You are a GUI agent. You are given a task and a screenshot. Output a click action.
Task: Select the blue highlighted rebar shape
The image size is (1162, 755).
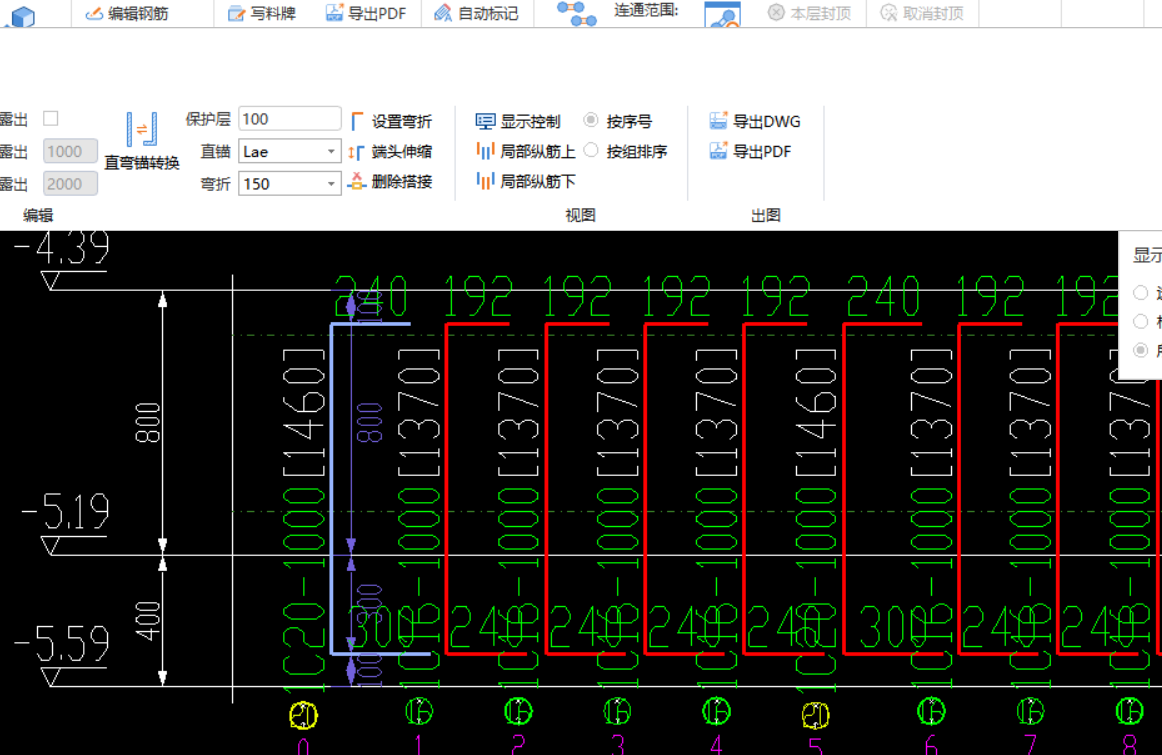coord(331,489)
